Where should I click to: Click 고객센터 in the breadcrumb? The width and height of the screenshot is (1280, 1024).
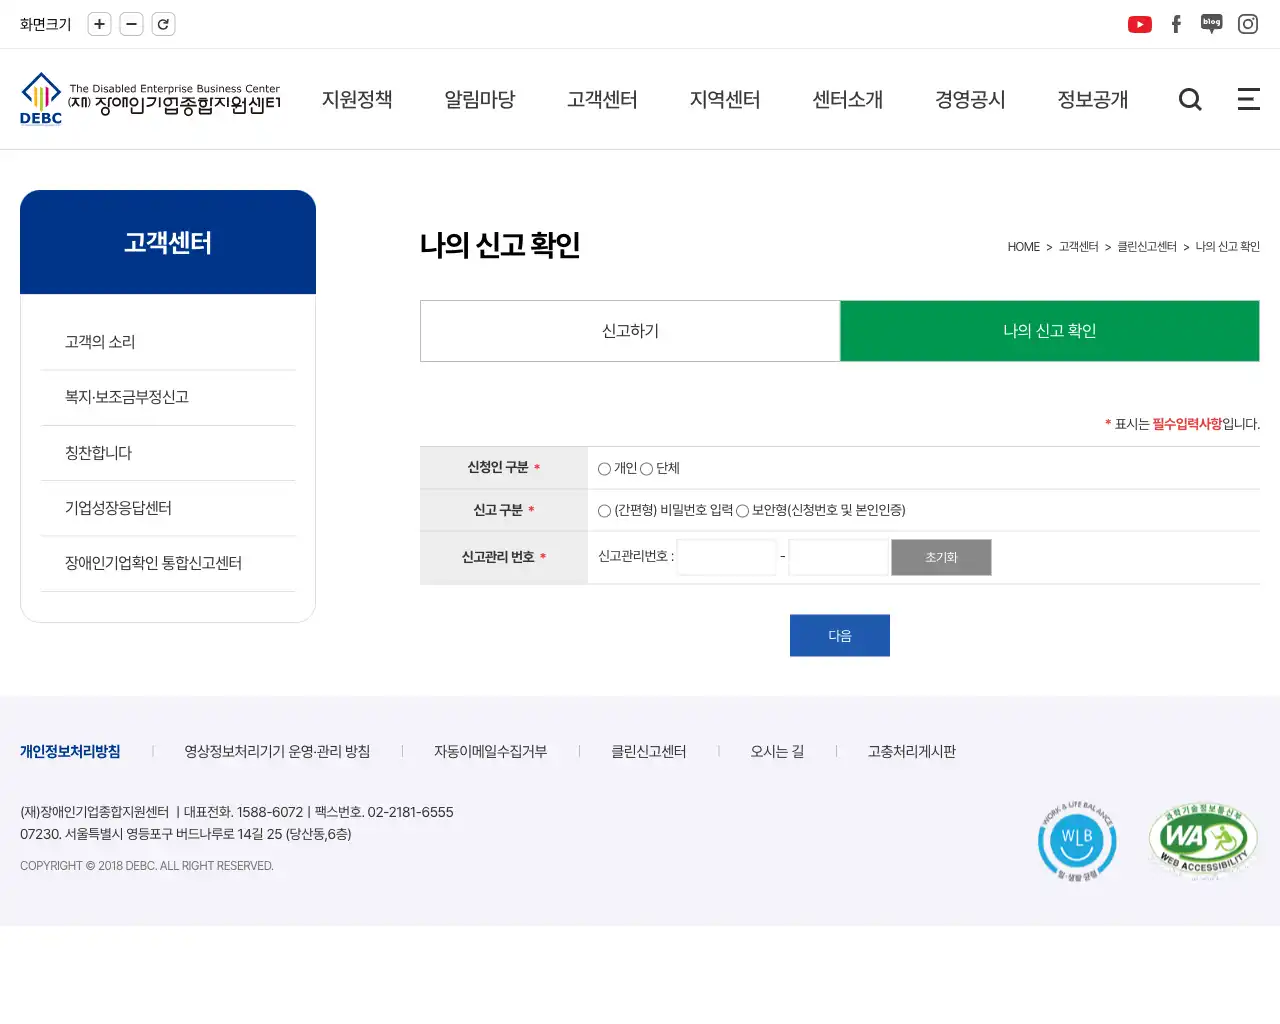point(1078,247)
